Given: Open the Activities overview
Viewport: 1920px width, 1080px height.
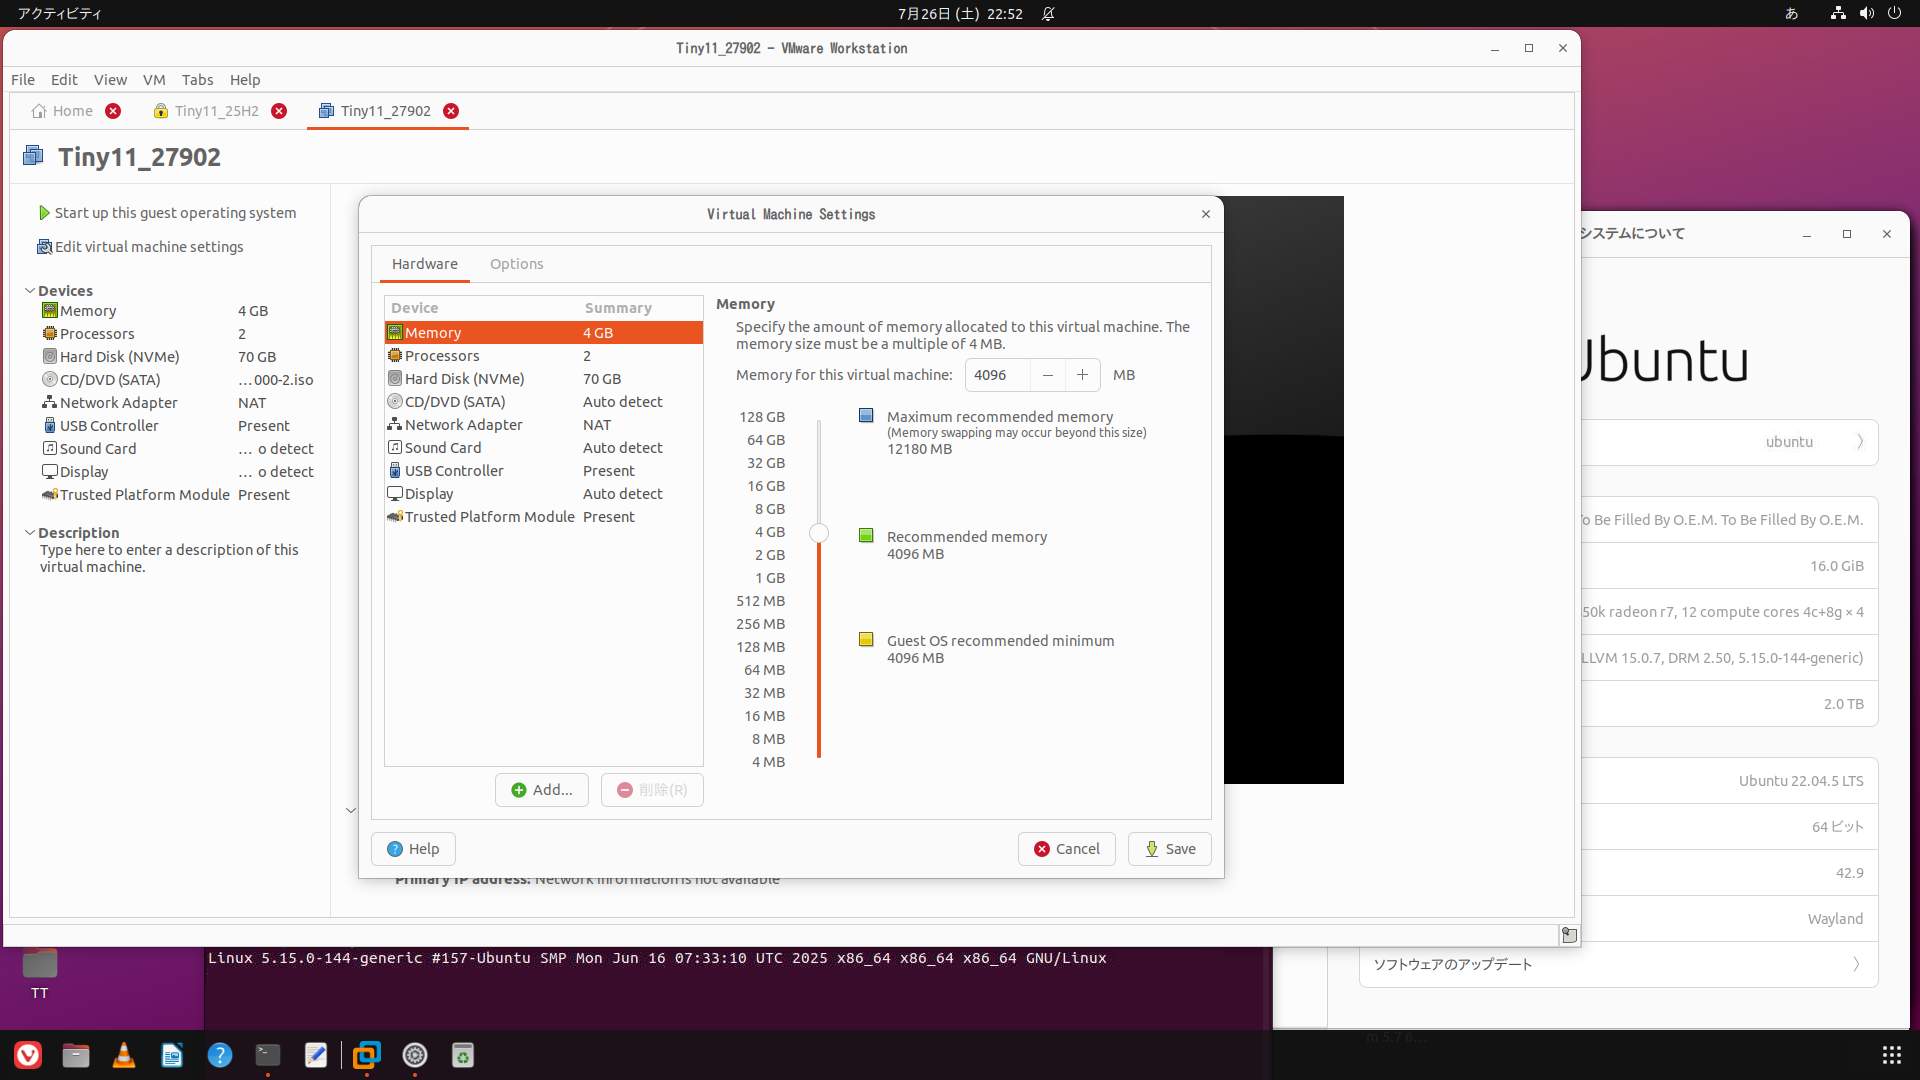Looking at the screenshot, I should (59, 14).
